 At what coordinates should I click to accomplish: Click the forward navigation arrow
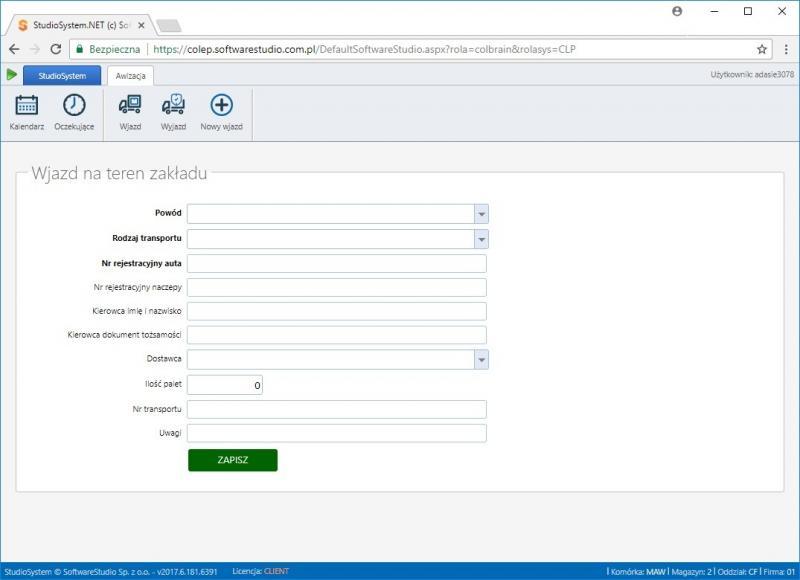(x=35, y=49)
